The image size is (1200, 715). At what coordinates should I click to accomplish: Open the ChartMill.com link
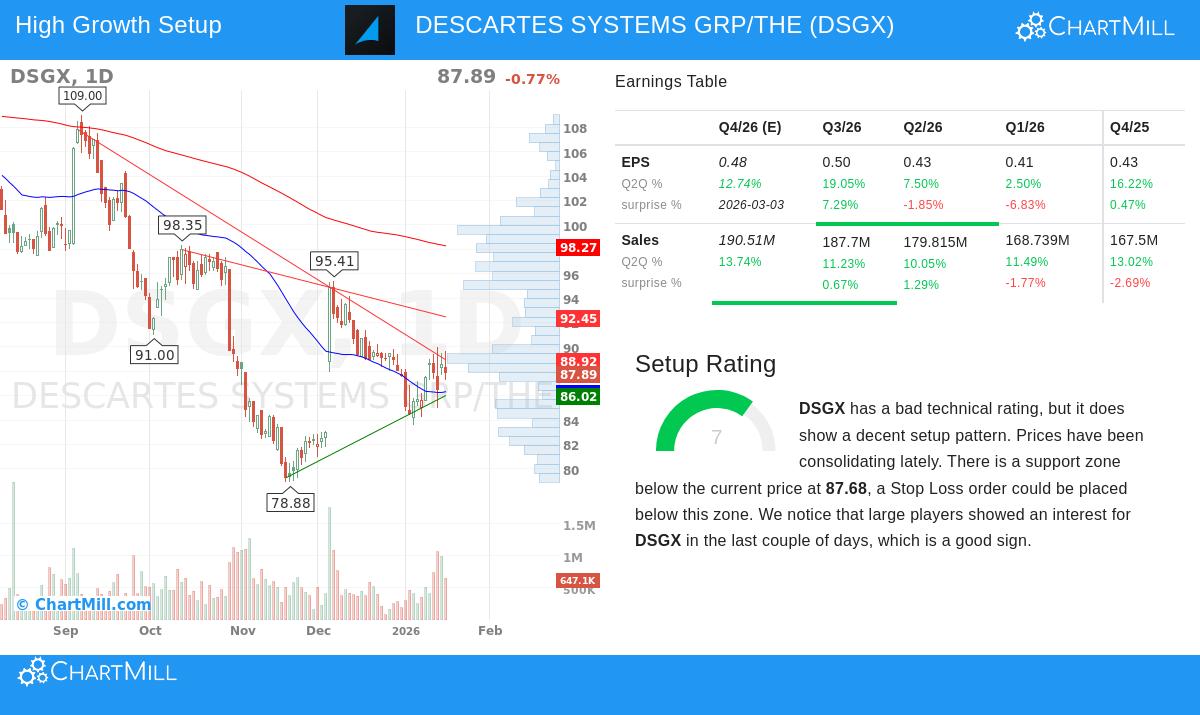[x=92, y=604]
